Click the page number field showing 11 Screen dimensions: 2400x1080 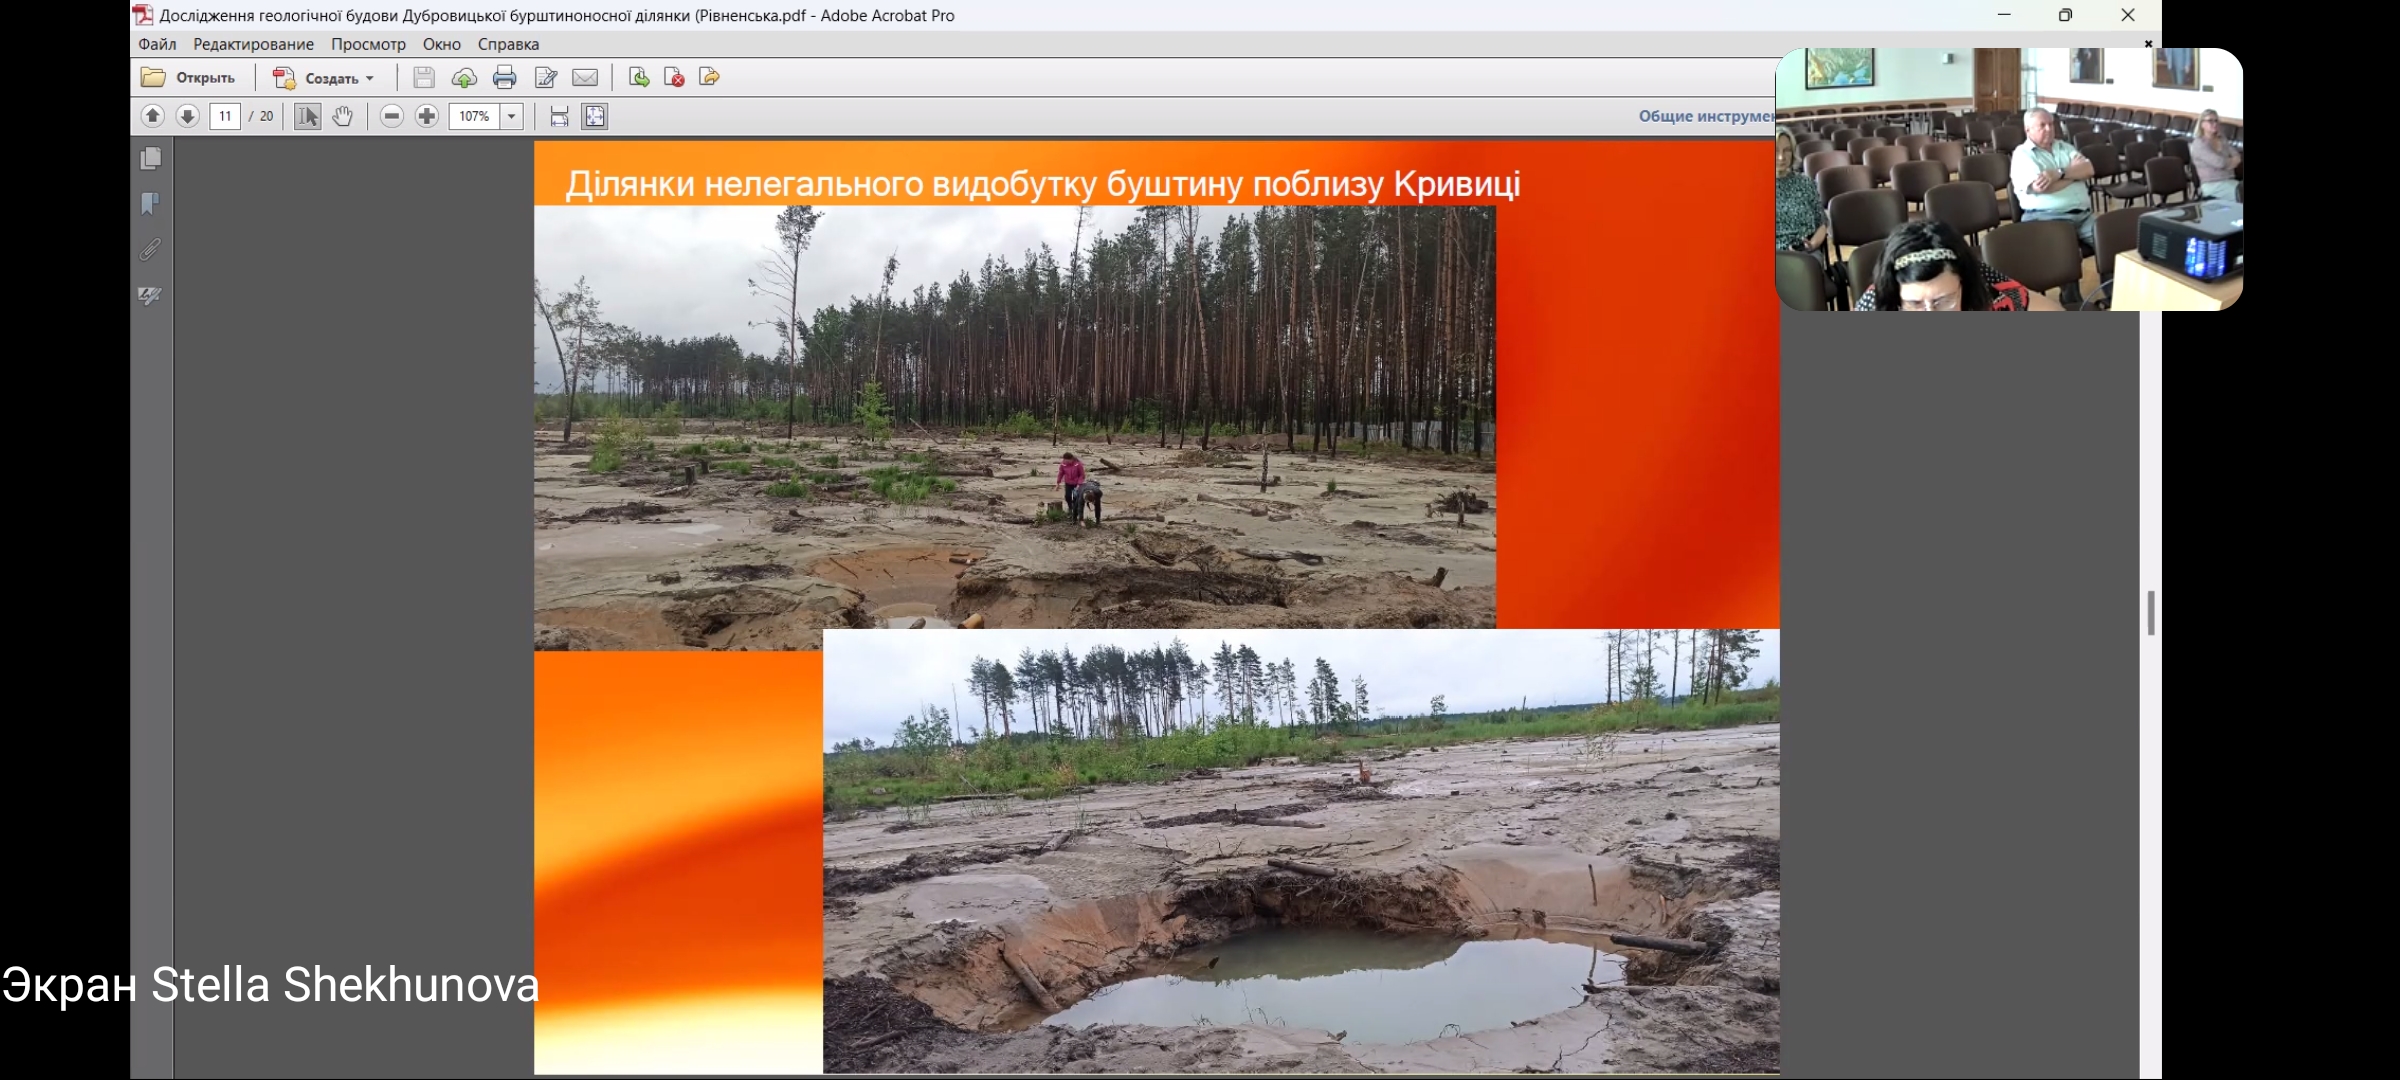[x=225, y=116]
